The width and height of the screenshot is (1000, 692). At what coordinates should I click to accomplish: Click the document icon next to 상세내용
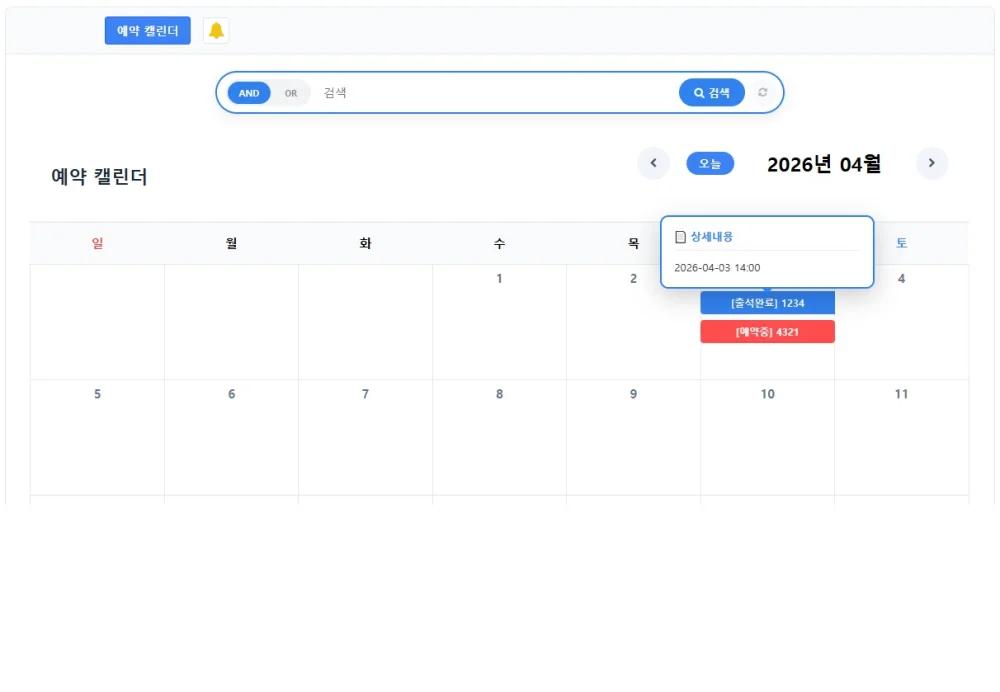680,237
